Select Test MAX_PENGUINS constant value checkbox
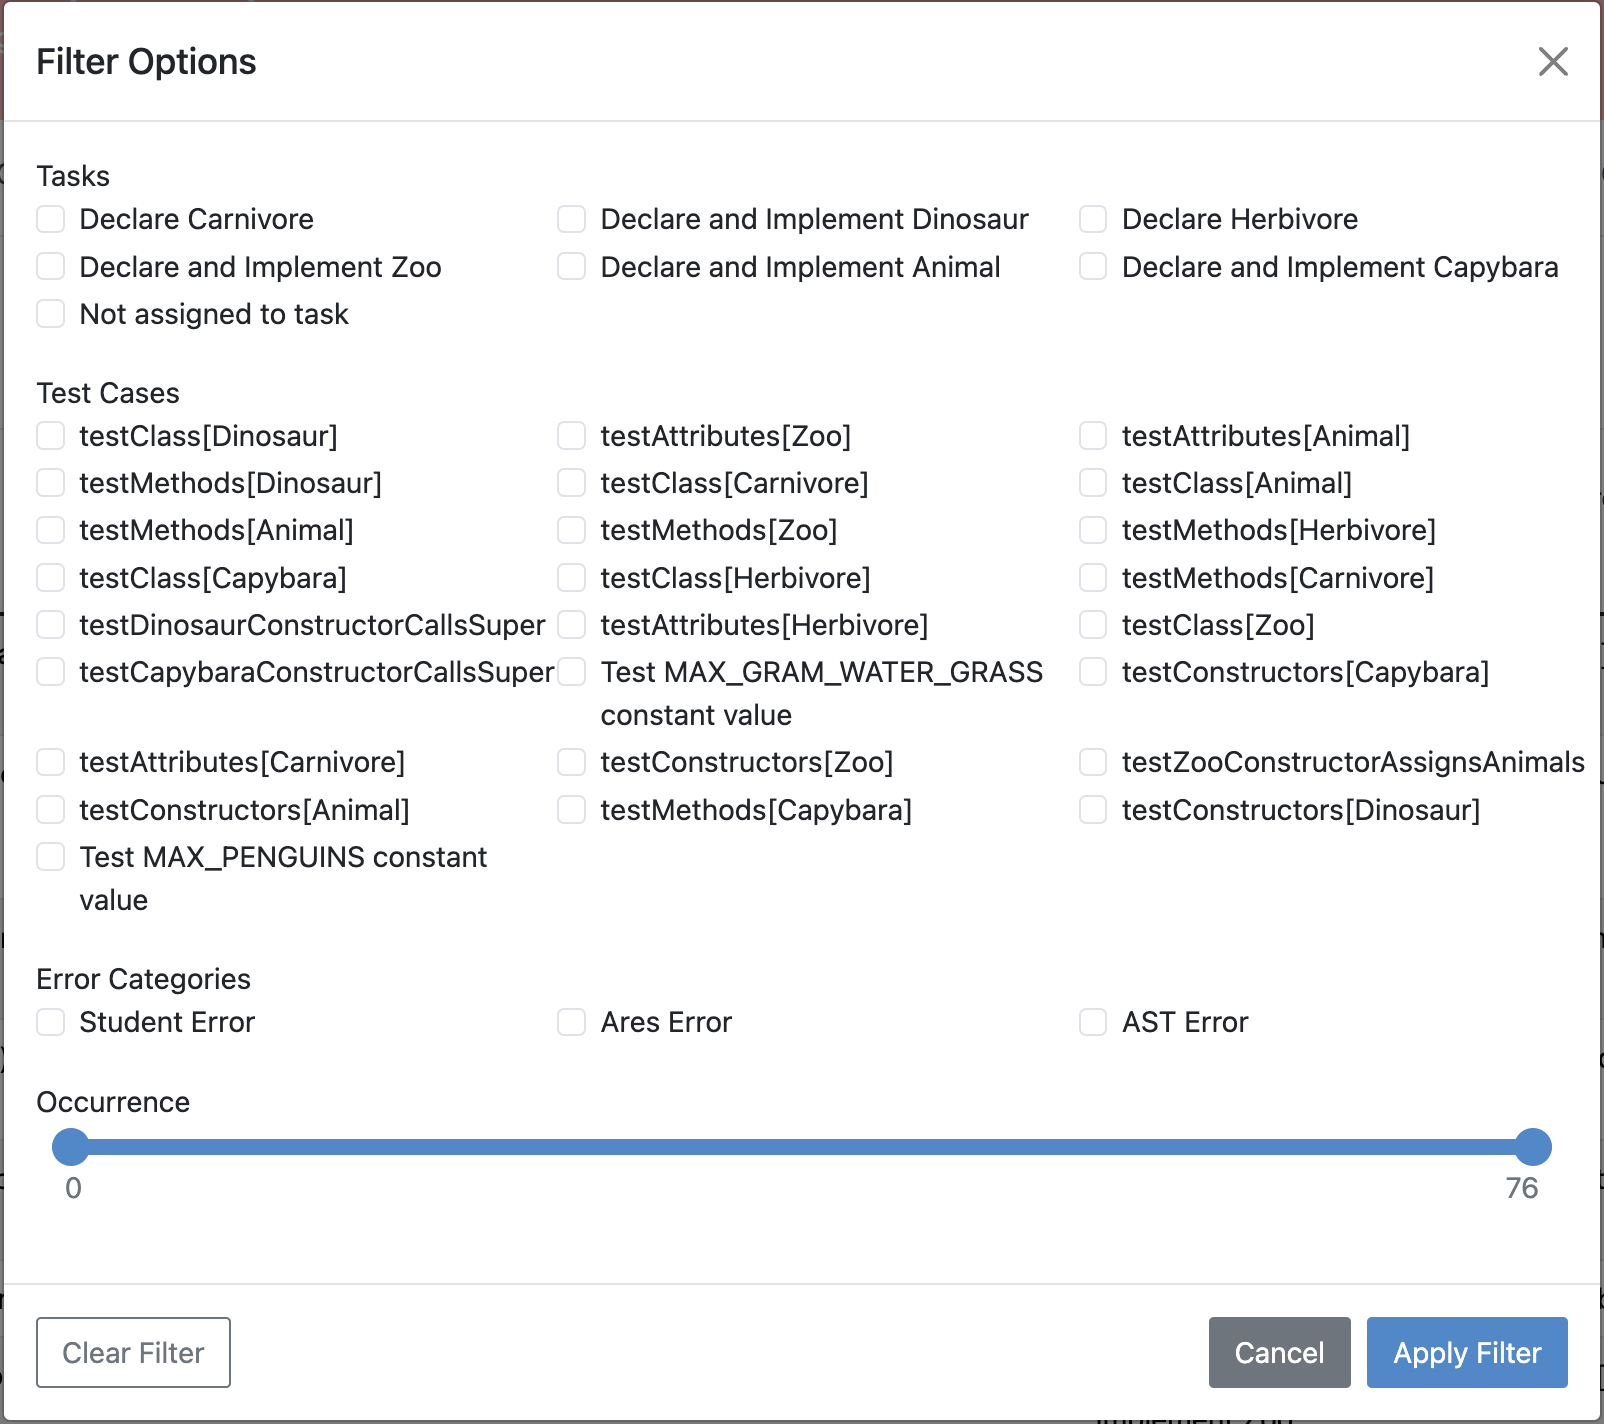The image size is (1604, 1424). tap(50, 856)
